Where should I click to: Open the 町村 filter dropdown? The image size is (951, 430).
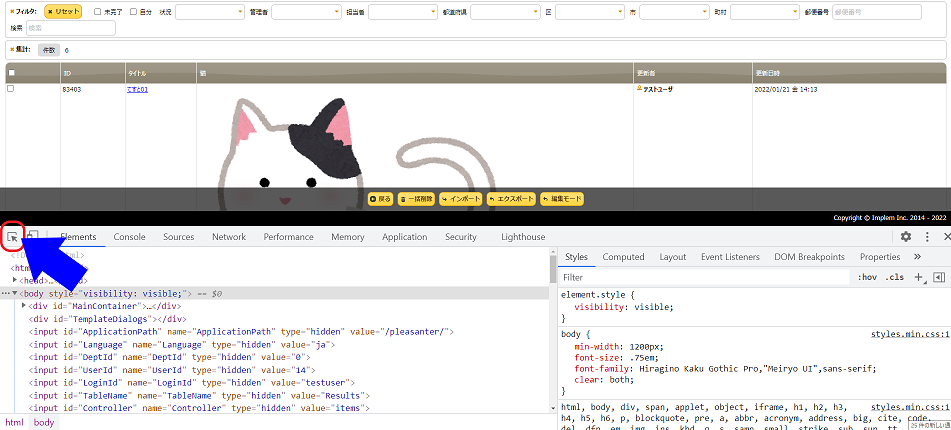pos(765,12)
